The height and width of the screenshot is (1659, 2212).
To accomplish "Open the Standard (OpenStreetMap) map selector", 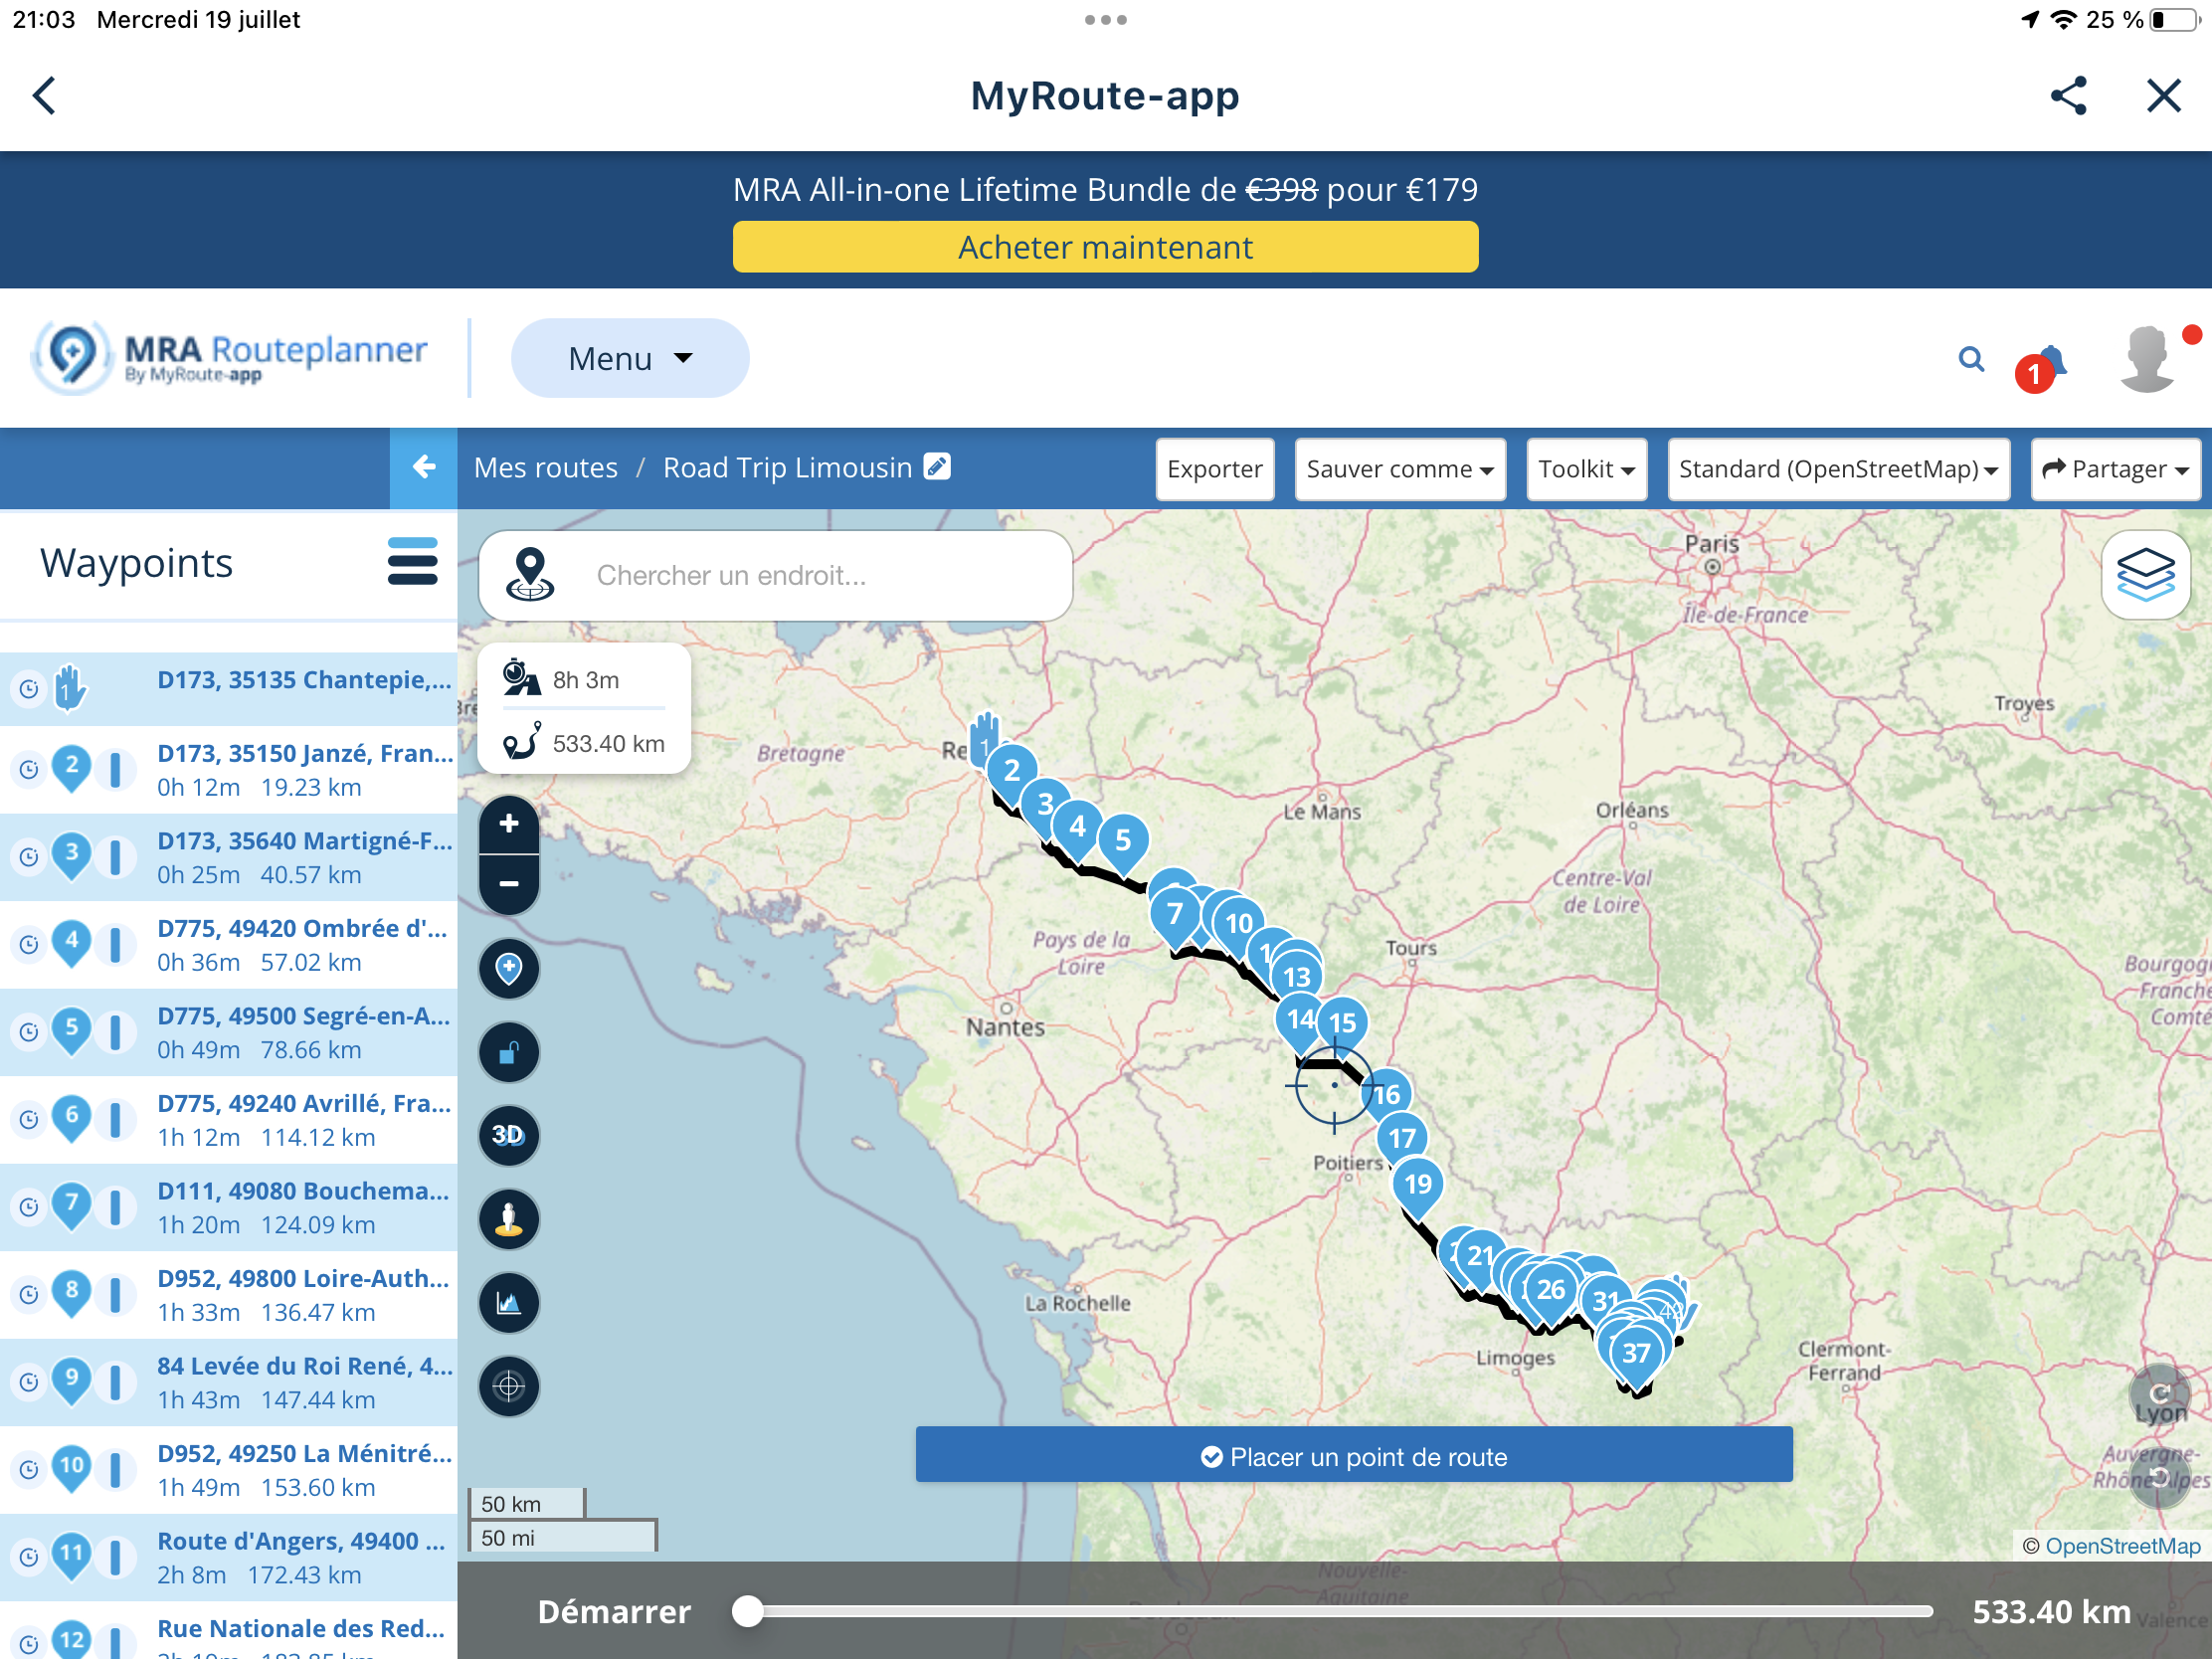I will pyautogui.click(x=1838, y=469).
